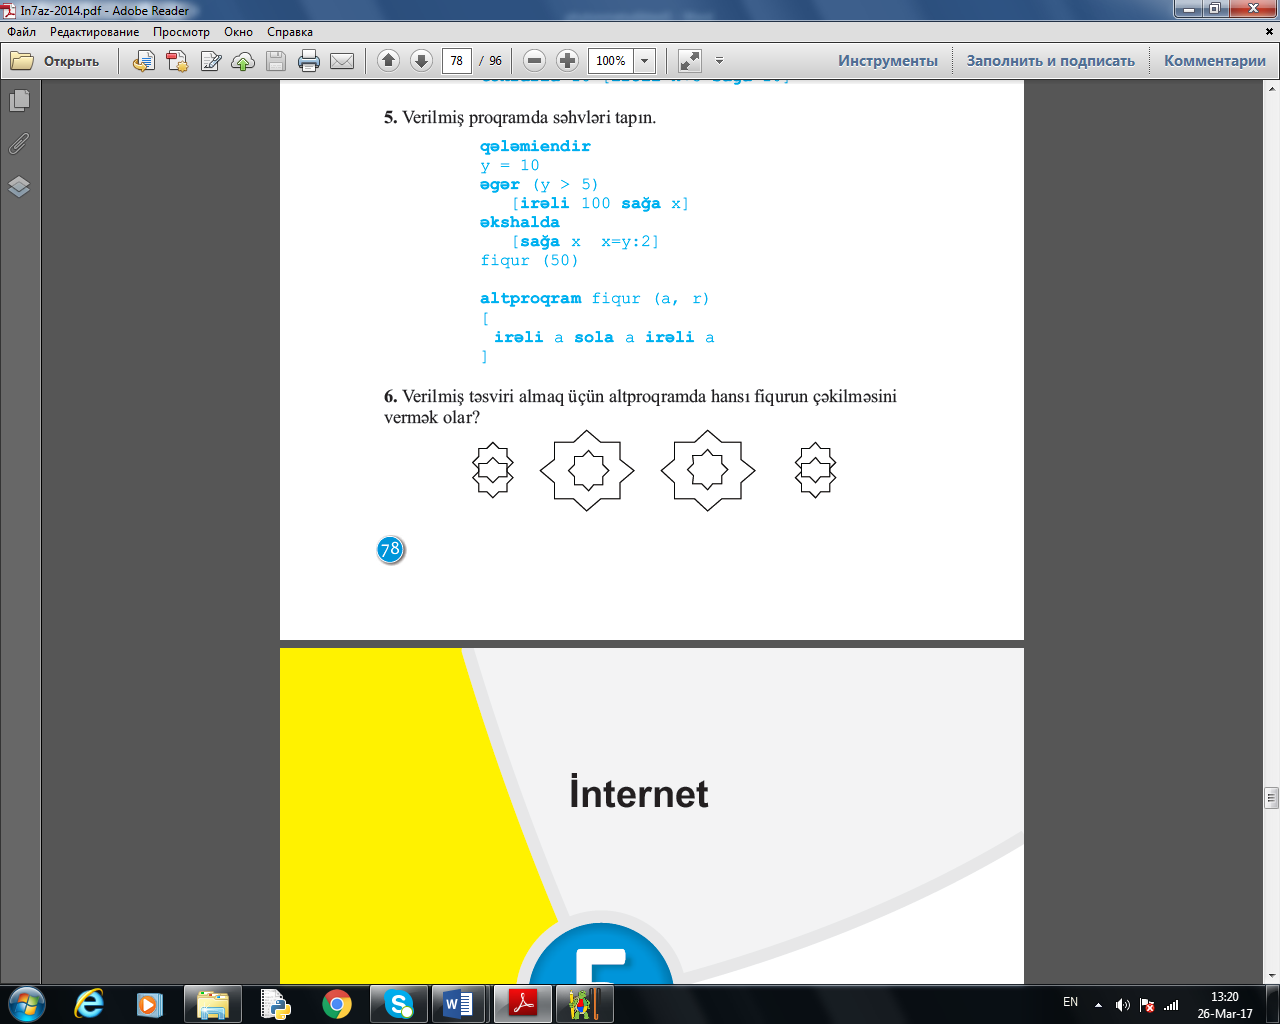Viewport: 1280px width, 1024px height.
Task: Expand the toolbar customization small arrow
Action: [x=719, y=61]
